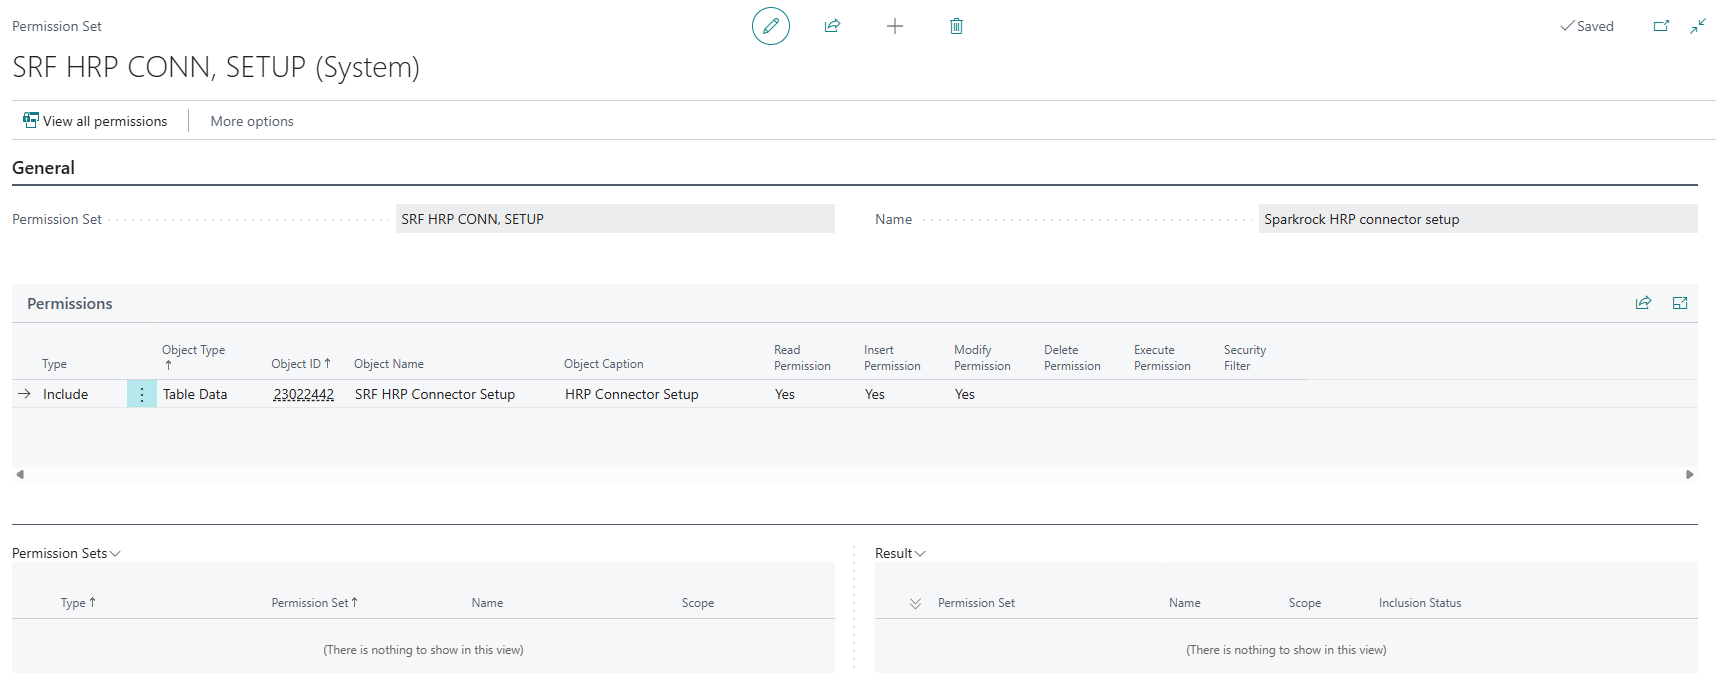Image resolution: width=1725 pixels, height=673 pixels.
Task: Click Read Permission column header
Action: (802, 358)
